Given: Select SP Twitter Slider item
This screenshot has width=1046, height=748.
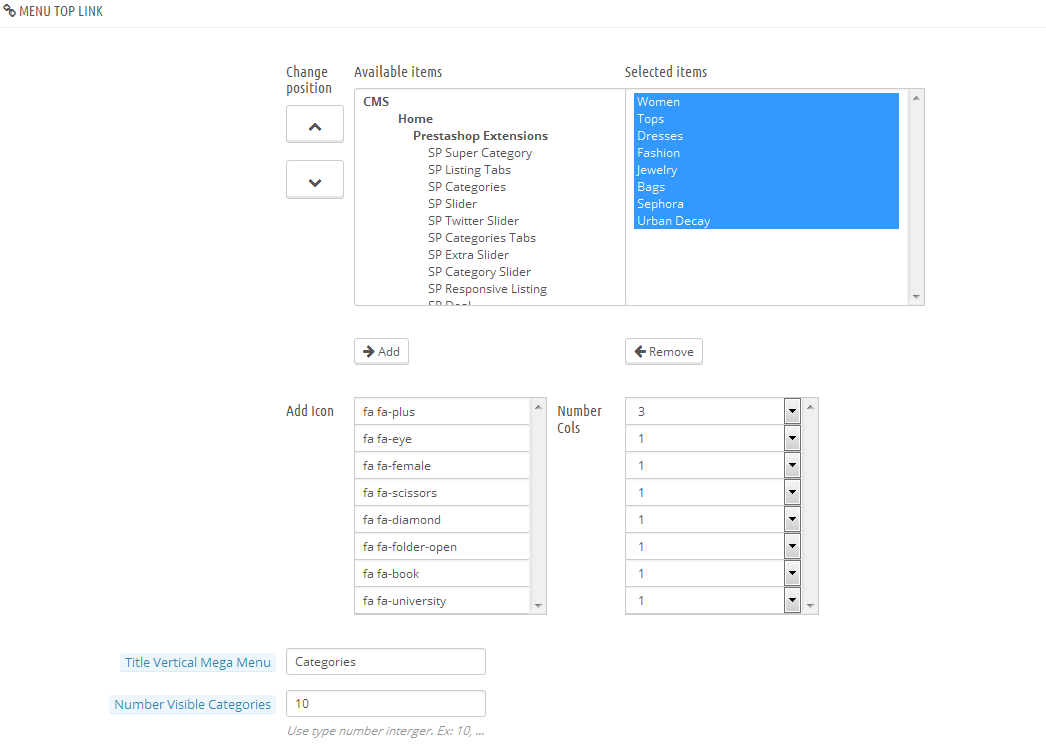Looking at the screenshot, I should click(473, 221).
